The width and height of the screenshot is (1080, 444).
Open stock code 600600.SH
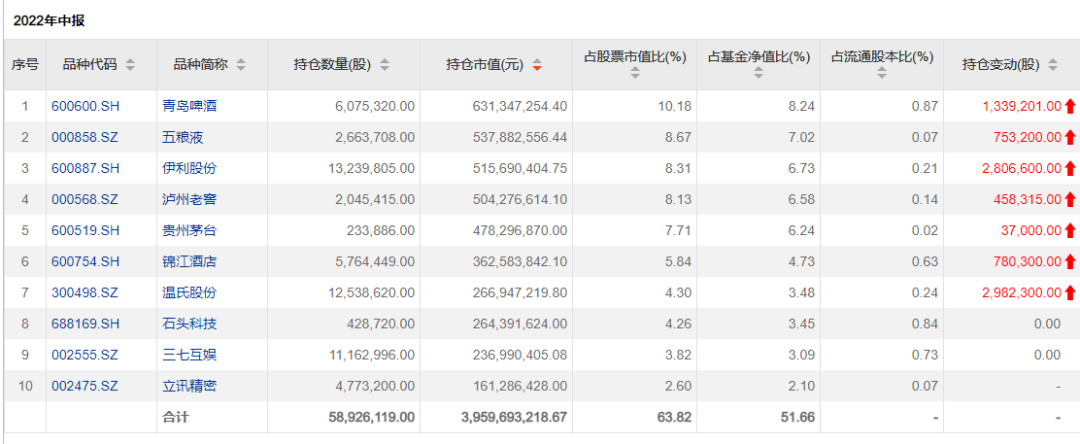[x=85, y=106]
